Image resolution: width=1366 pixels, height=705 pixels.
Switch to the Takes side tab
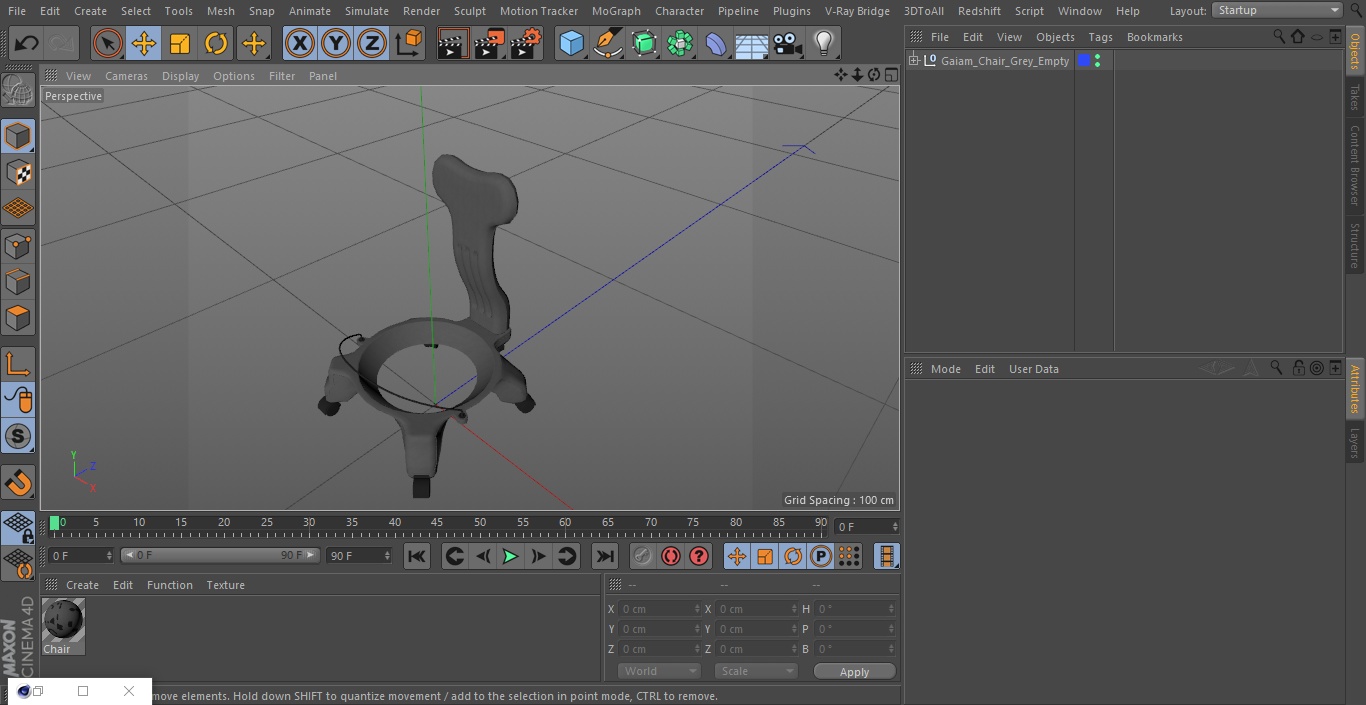(x=1355, y=97)
